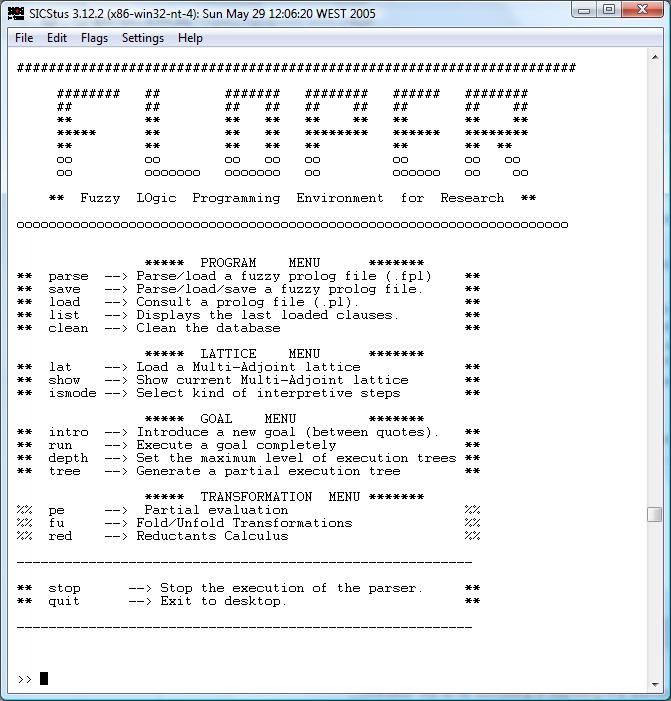Click the 'quit' command text
This screenshot has height=701, width=671.
coord(64,601)
